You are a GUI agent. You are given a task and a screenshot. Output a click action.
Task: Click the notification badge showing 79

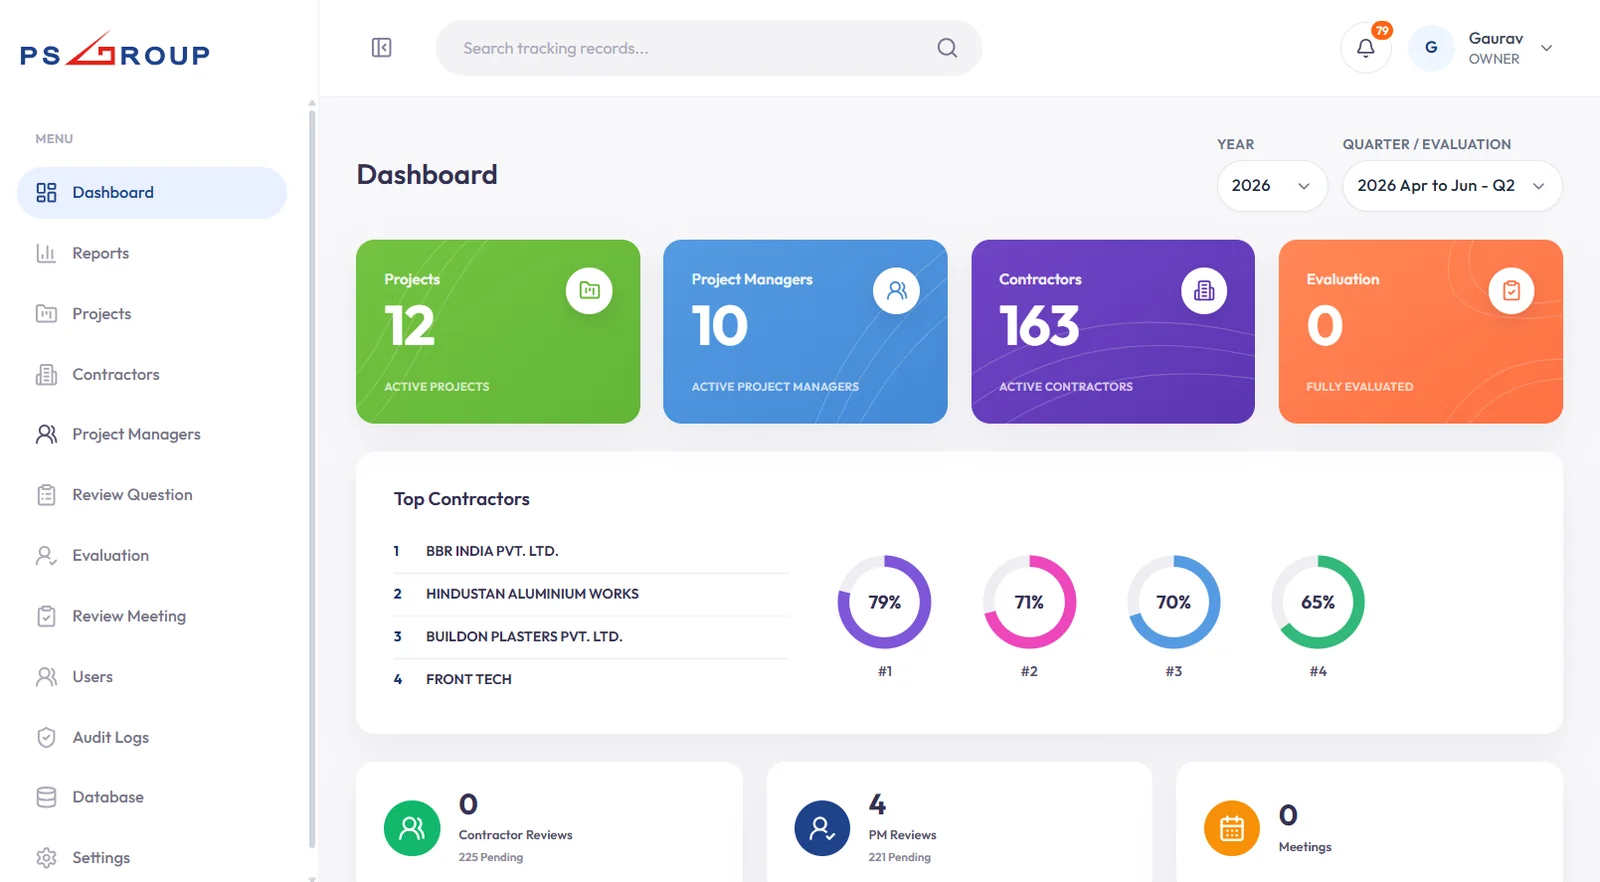click(x=1382, y=31)
